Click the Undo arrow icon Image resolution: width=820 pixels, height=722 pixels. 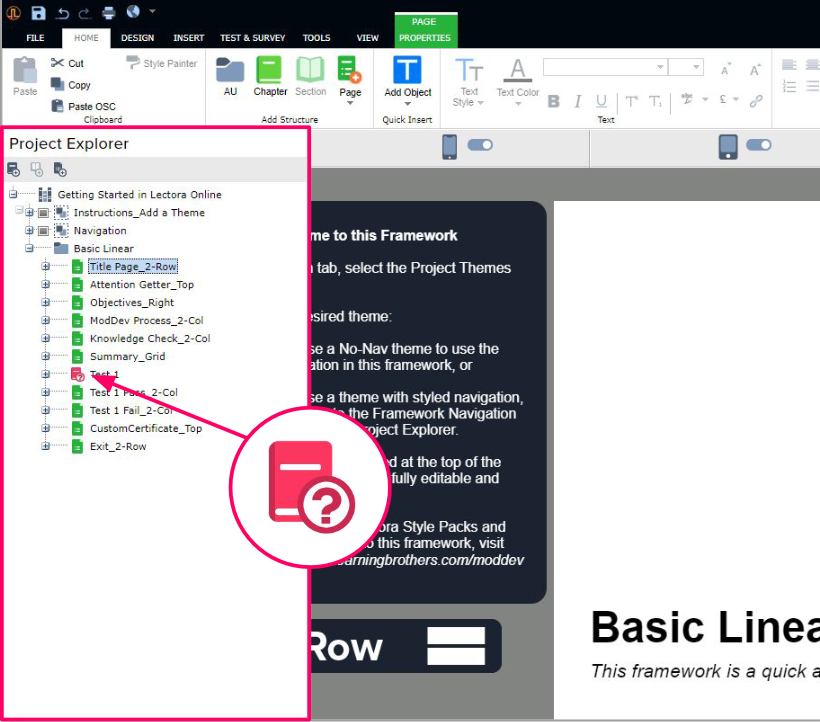[x=62, y=13]
